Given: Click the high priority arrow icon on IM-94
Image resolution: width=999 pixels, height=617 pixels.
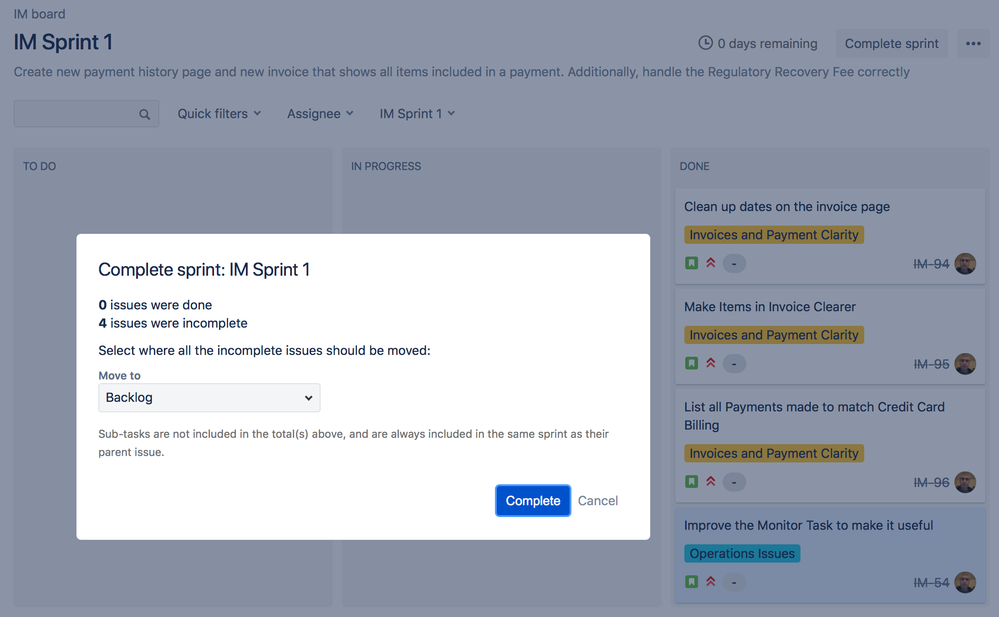Looking at the screenshot, I should [x=711, y=263].
